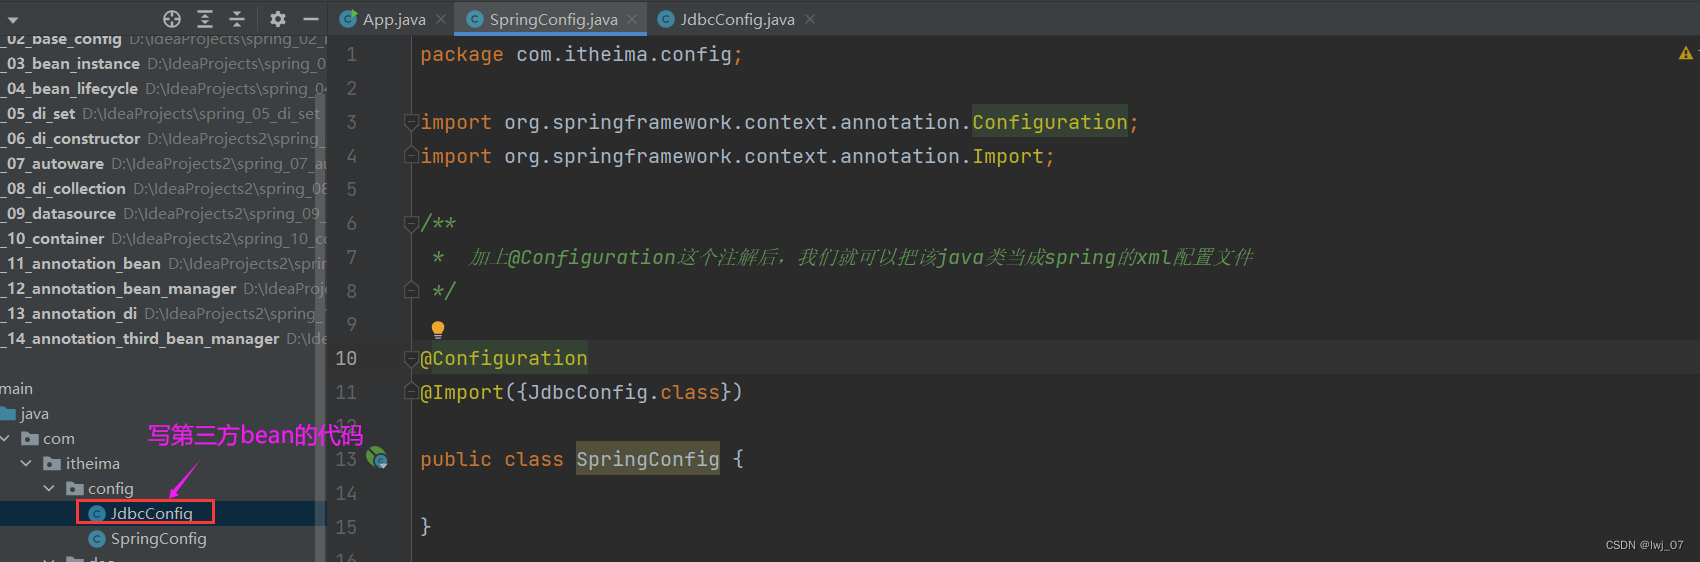Close the App.java tab
1700x562 pixels.
coord(441,19)
